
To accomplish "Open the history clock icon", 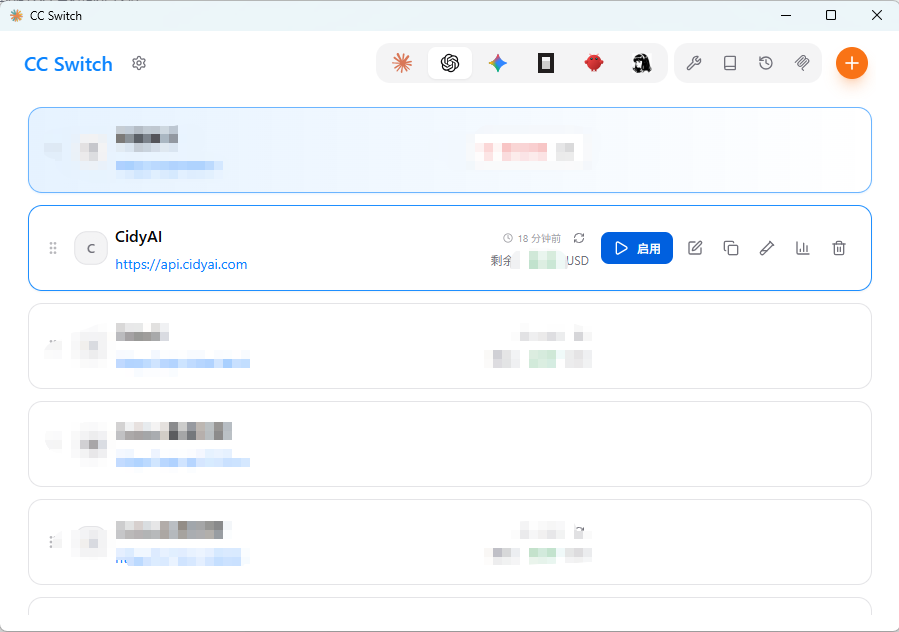I will (x=766, y=63).
